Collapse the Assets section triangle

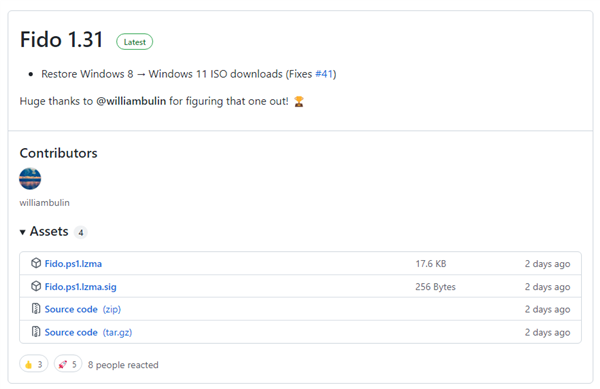[x=23, y=232]
